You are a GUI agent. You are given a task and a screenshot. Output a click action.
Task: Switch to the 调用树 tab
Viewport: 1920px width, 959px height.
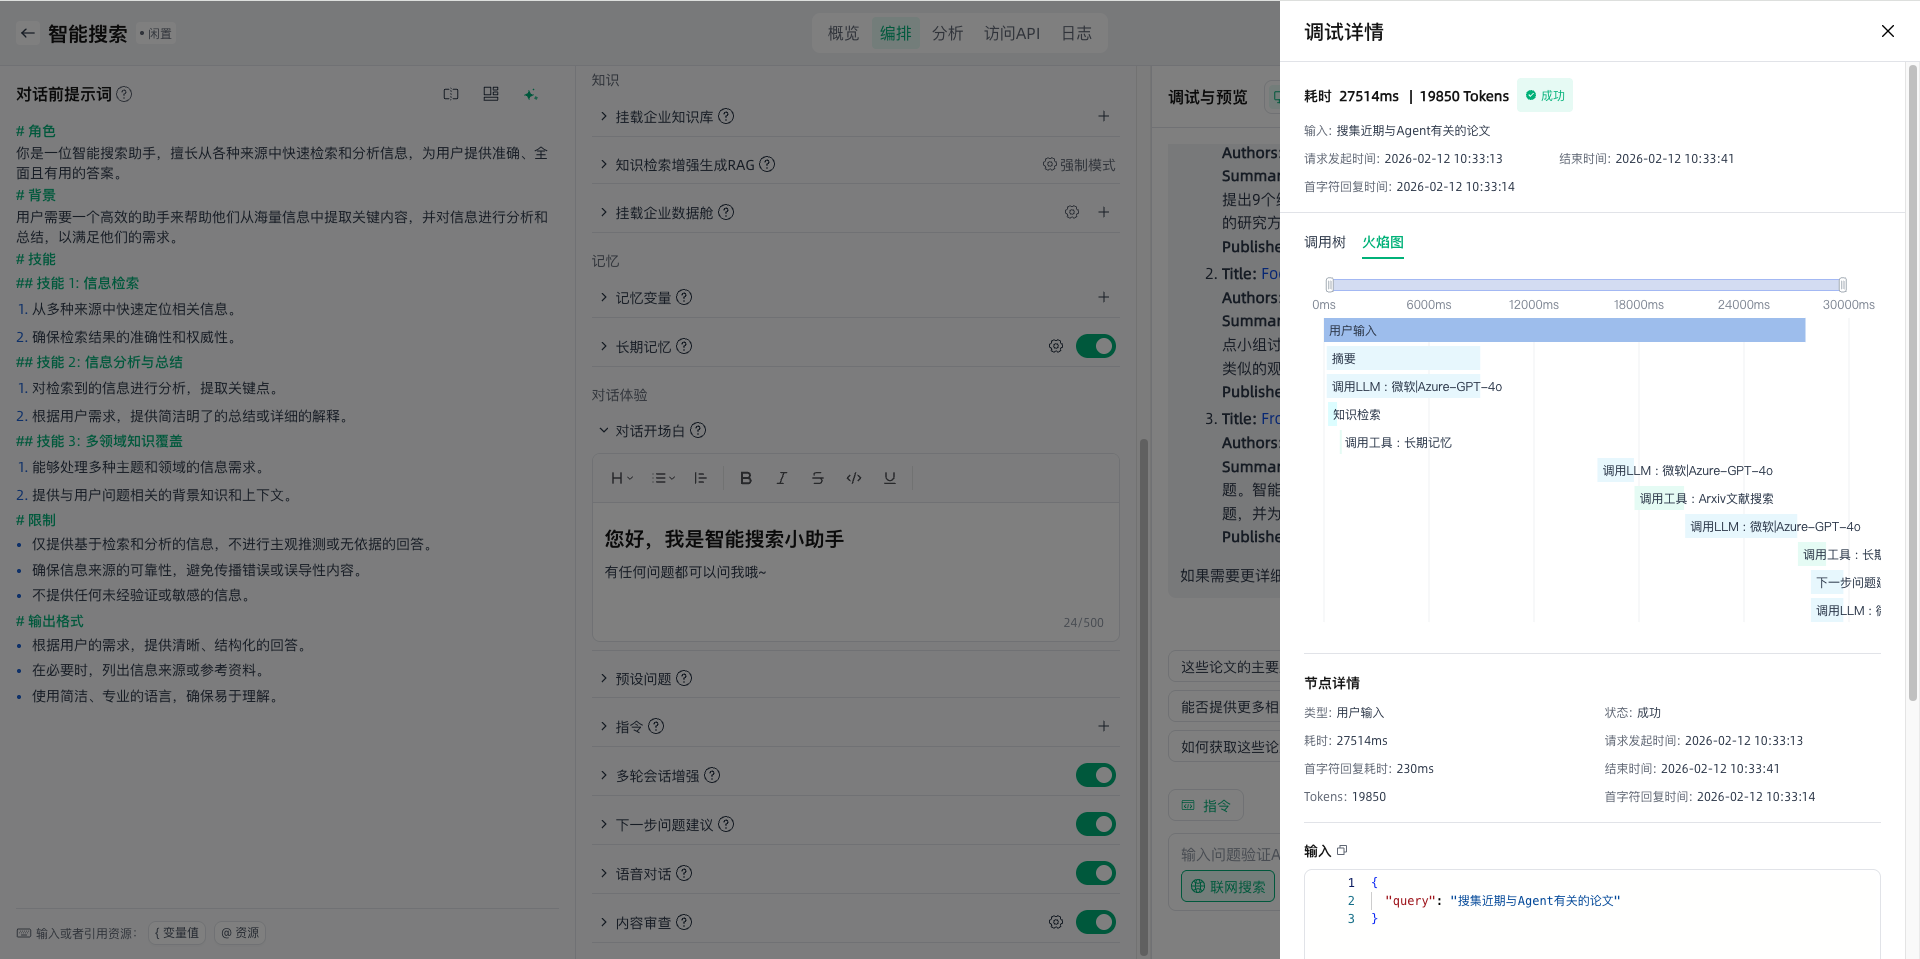coord(1324,242)
